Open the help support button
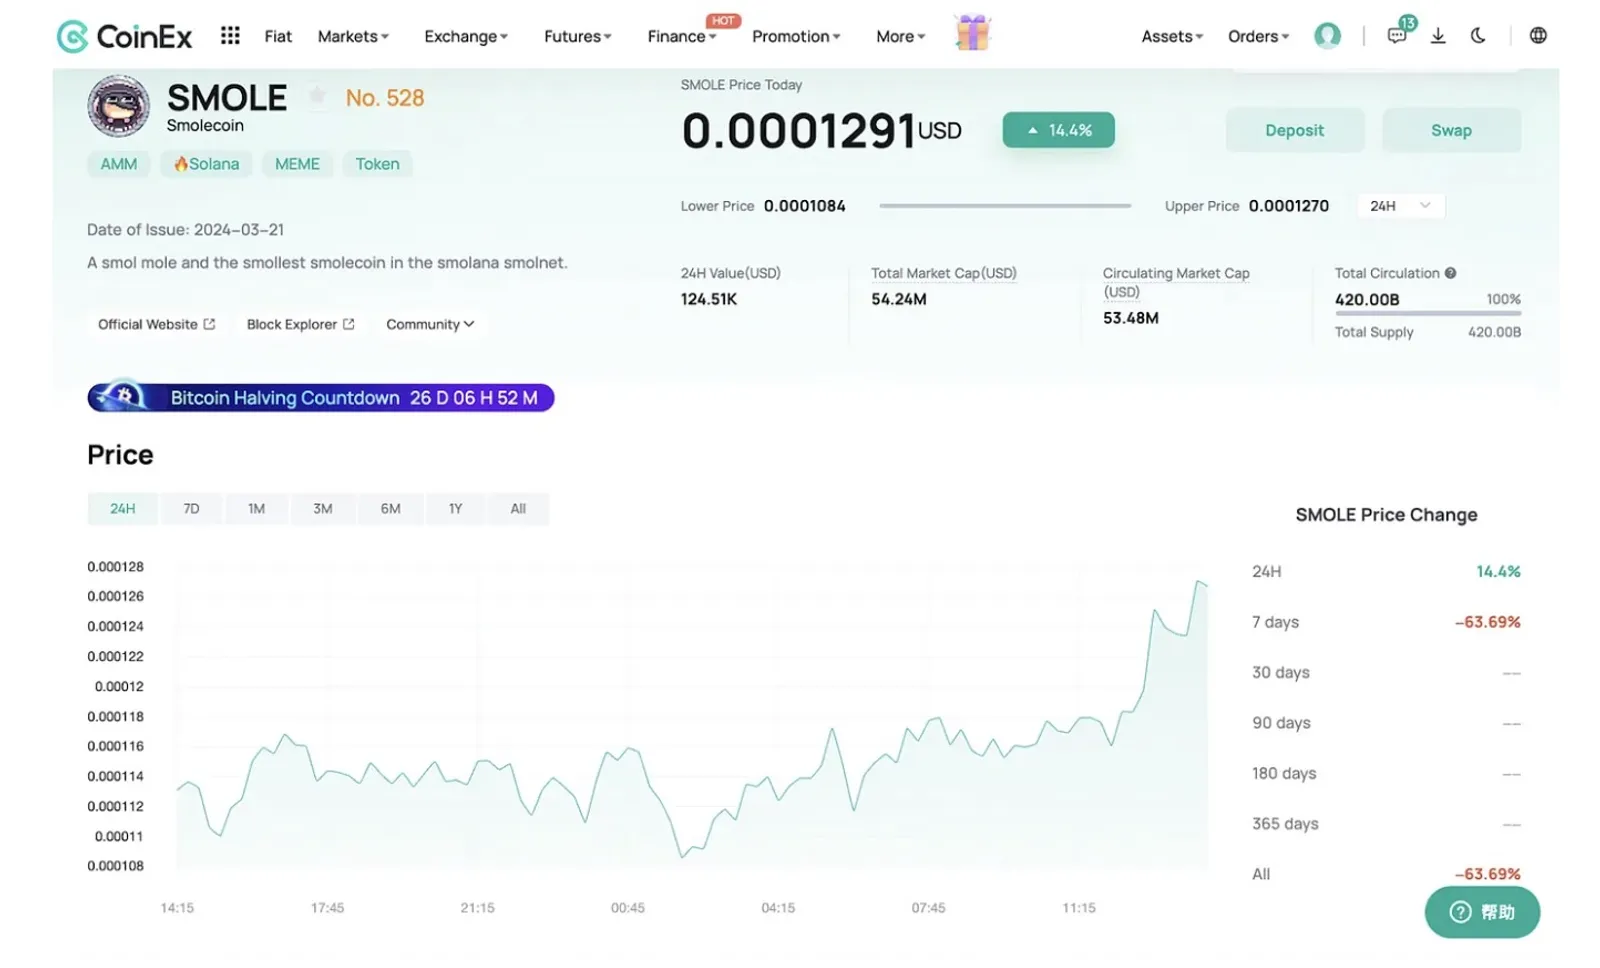Image resolution: width=1600 pixels, height=968 pixels. [1482, 911]
